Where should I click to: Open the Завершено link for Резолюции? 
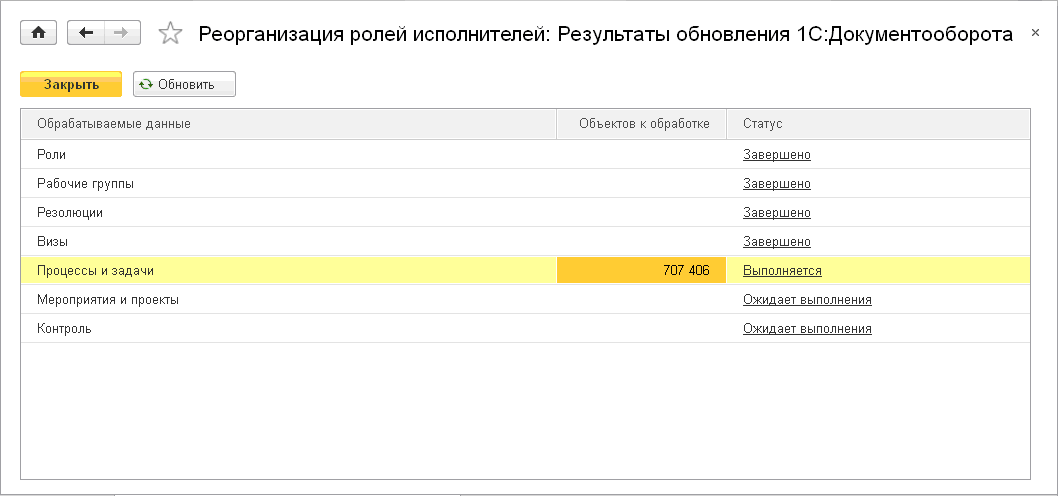(x=776, y=213)
